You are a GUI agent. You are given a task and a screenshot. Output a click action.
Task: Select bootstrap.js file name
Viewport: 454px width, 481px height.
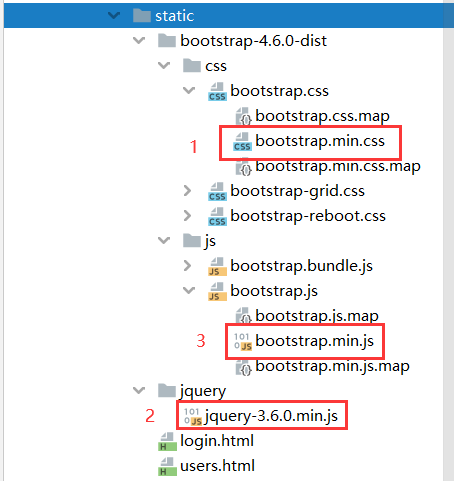click(x=274, y=291)
